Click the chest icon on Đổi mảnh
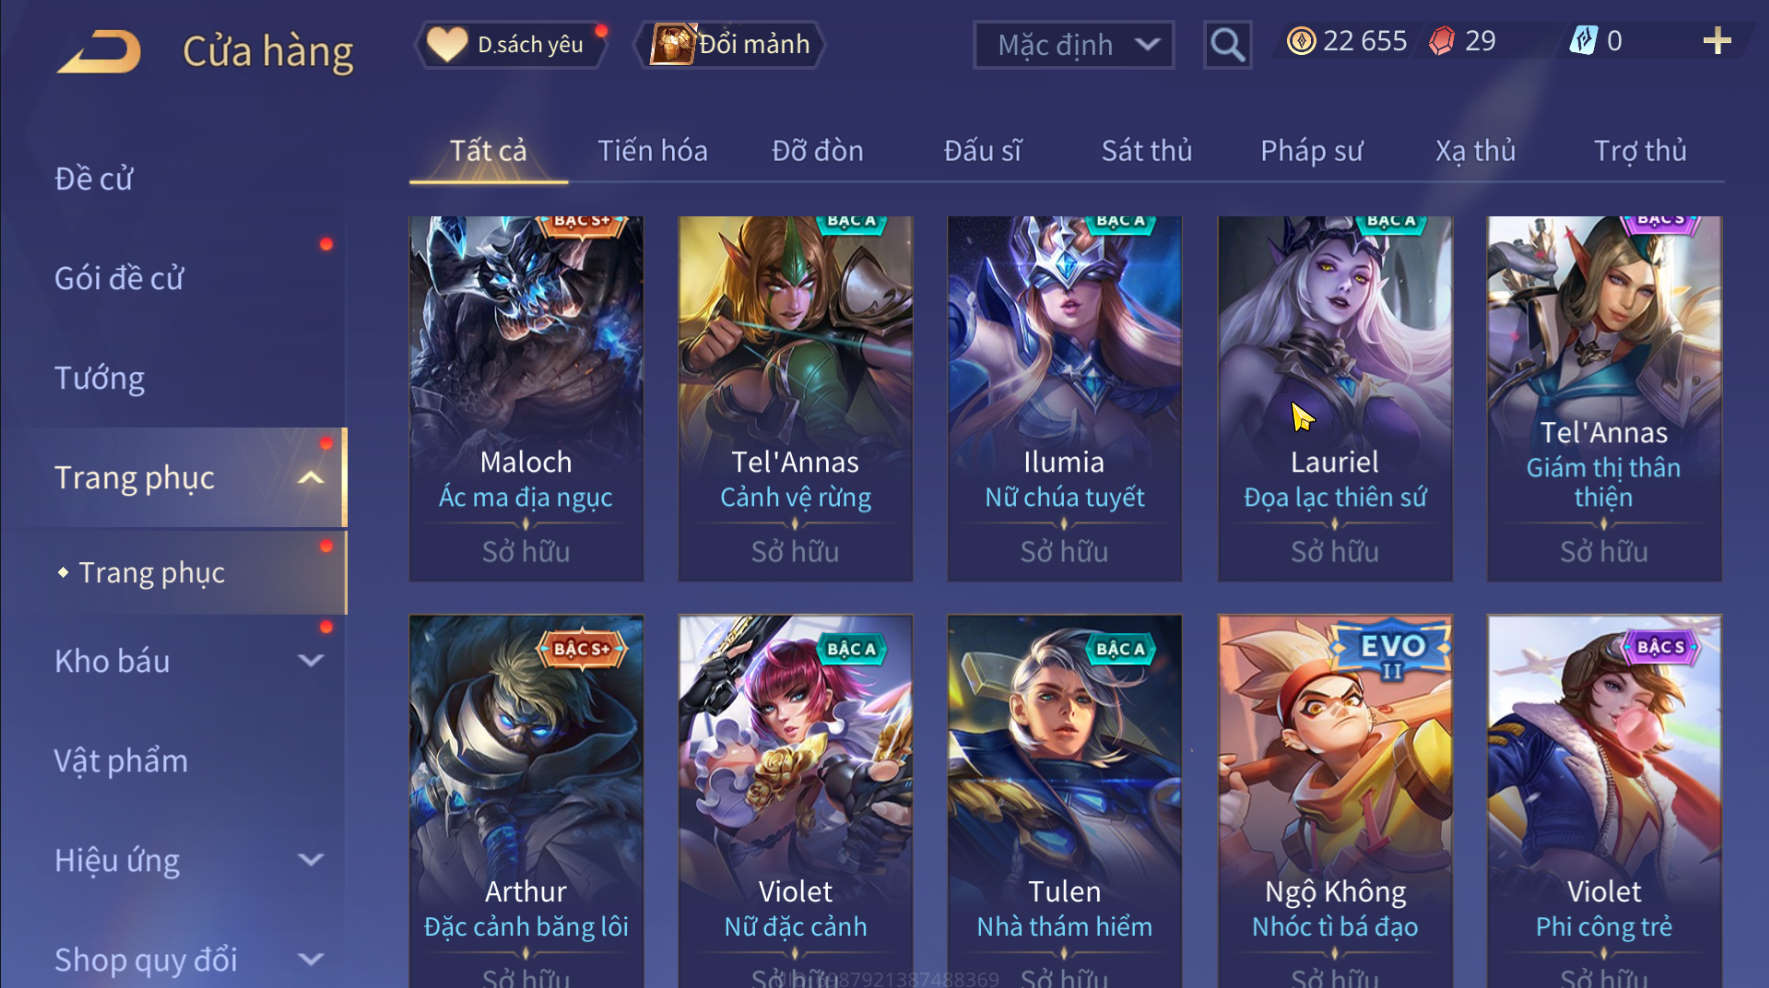The image size is (1769, 988). tap(672, 44)
